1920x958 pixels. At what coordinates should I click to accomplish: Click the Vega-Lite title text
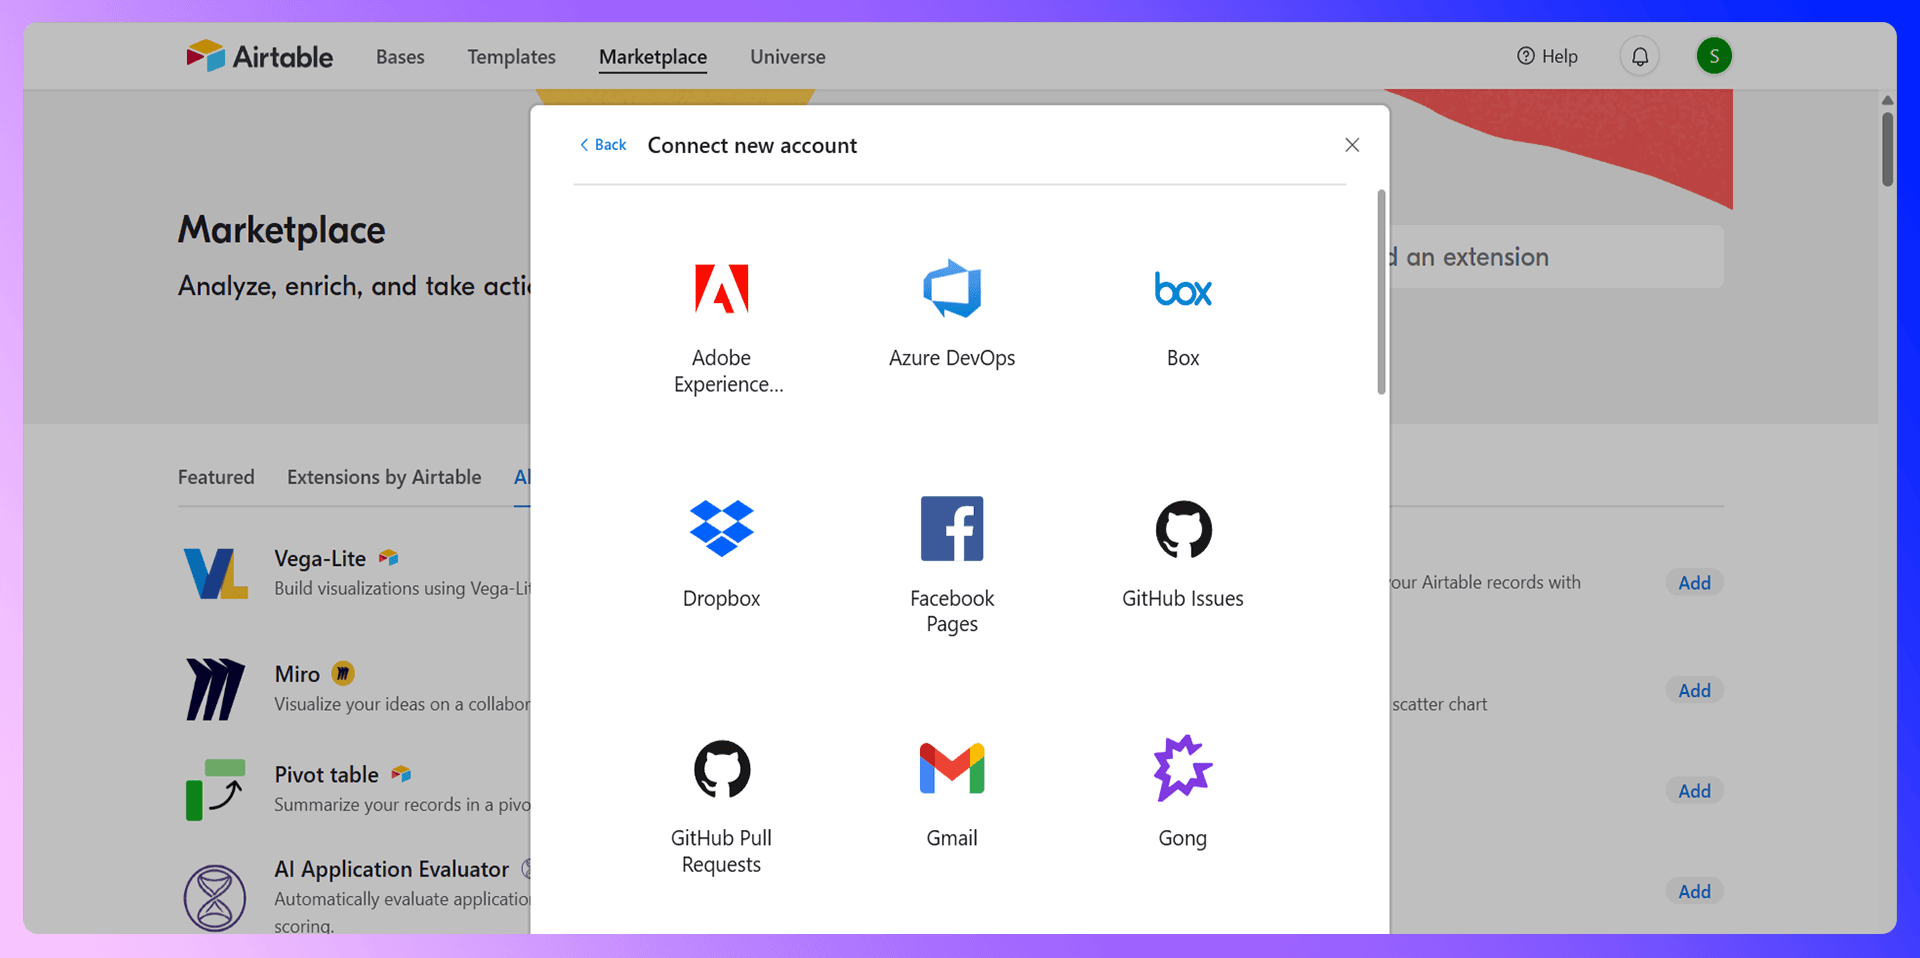pos(320,558)
